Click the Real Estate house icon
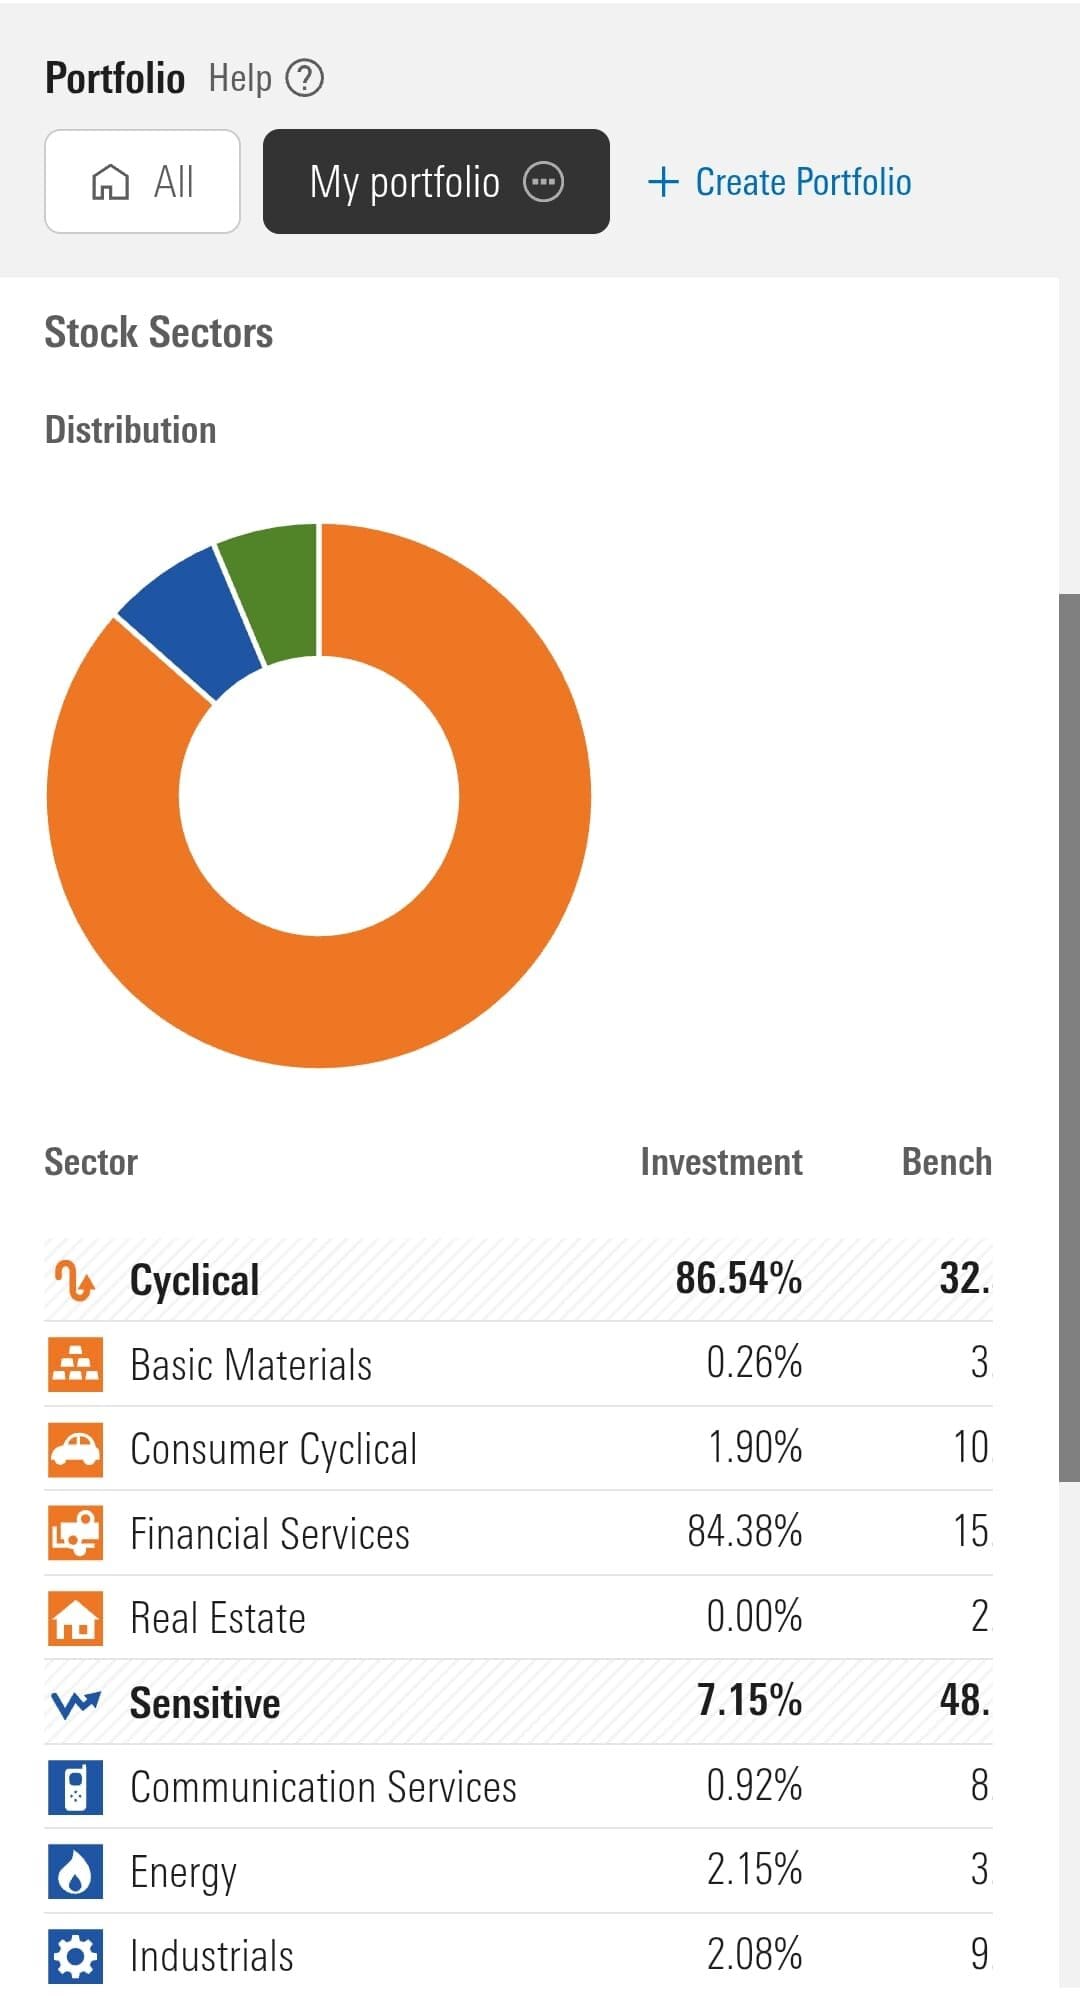1080x1996 pixels. point(77,1616)
